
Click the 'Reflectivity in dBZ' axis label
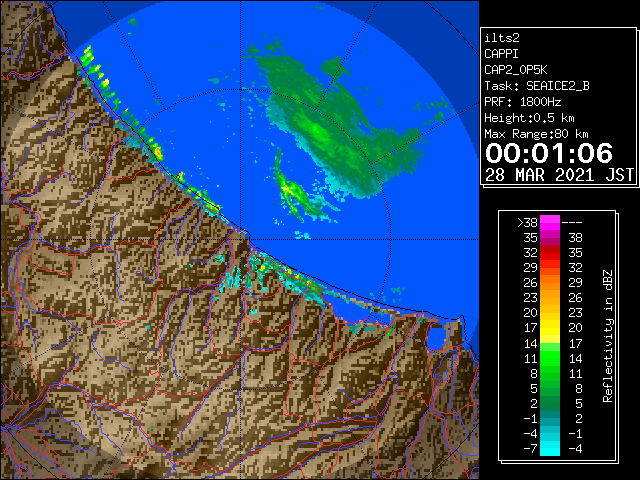[x=608, y=336]
